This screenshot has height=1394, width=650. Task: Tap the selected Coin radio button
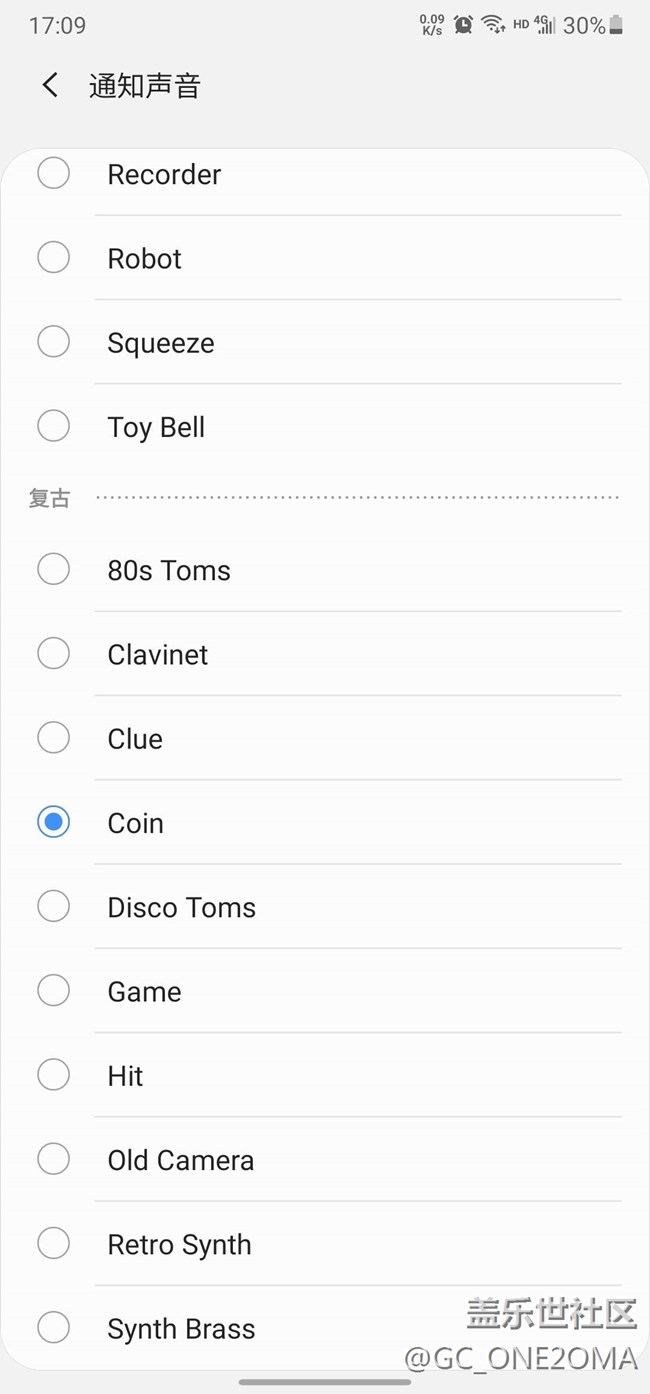coord(53,822)
